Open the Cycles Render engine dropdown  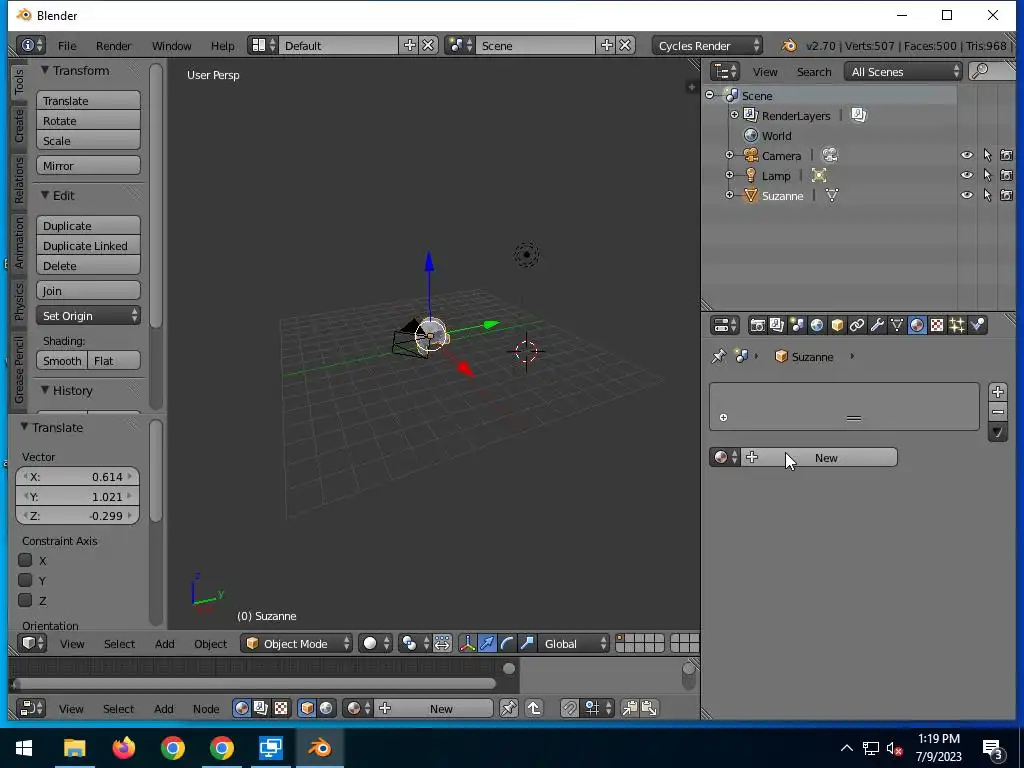click(x=707, y=46)
